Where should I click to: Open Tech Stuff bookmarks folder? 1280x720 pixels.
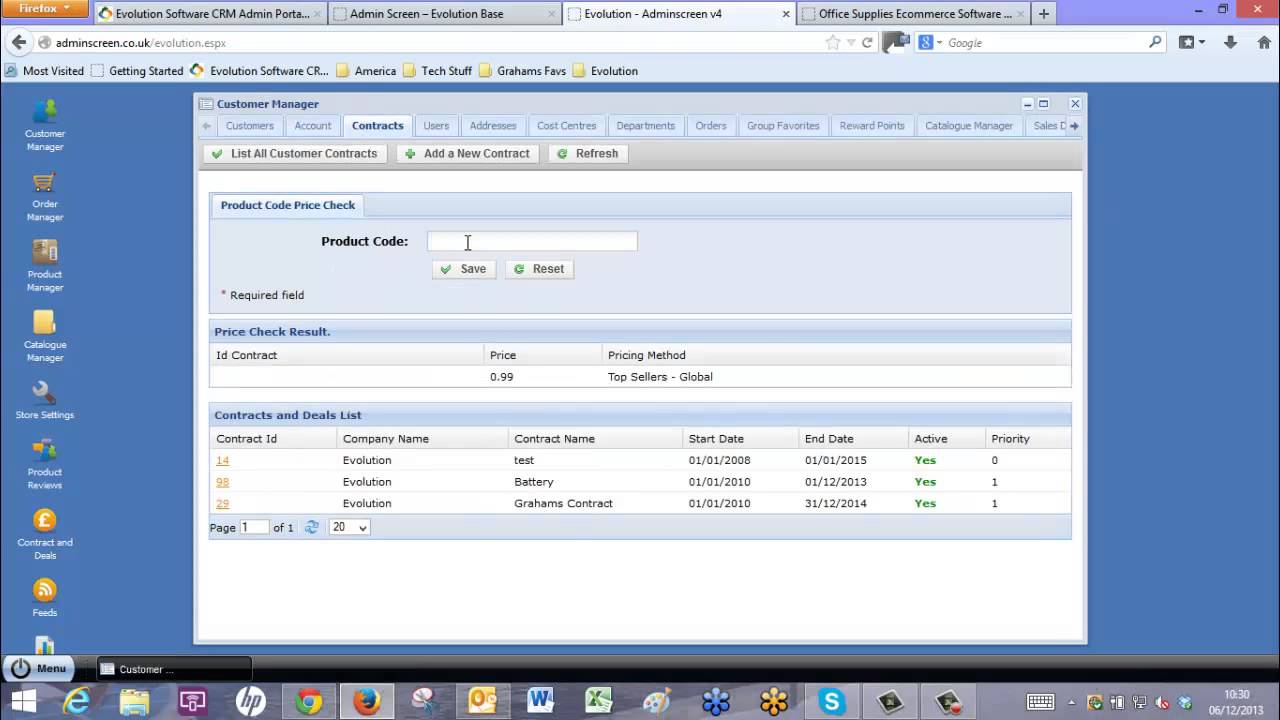click(x=438, y=71)
